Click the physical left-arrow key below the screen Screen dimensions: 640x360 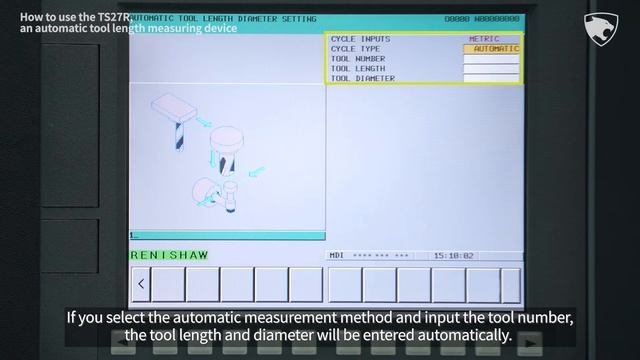(x=123, y=343)
